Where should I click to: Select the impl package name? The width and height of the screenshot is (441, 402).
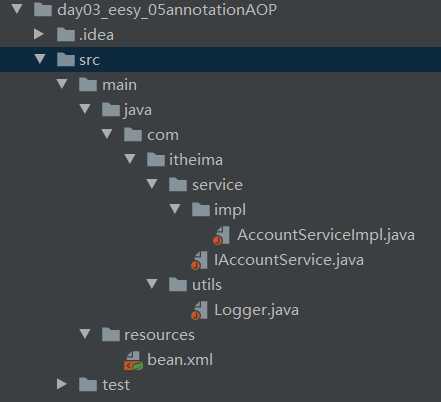pyautogui.click(x=230, y=210)
